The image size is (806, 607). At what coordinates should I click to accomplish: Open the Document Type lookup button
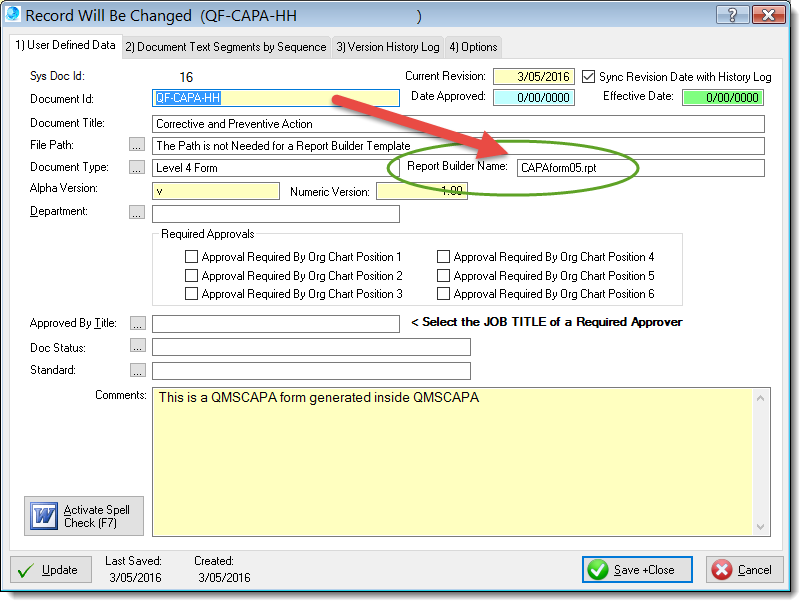pyautogui.click(x=138, y=168)
